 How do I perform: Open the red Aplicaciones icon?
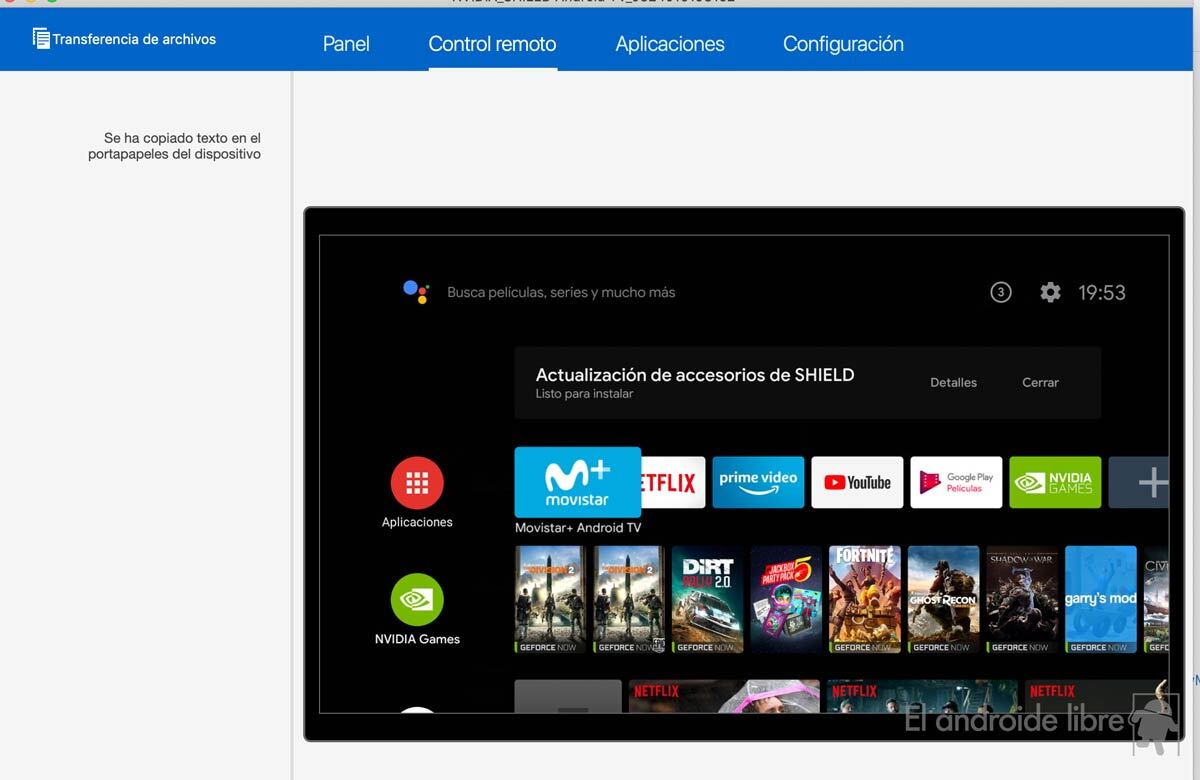[x=417, y=483]
